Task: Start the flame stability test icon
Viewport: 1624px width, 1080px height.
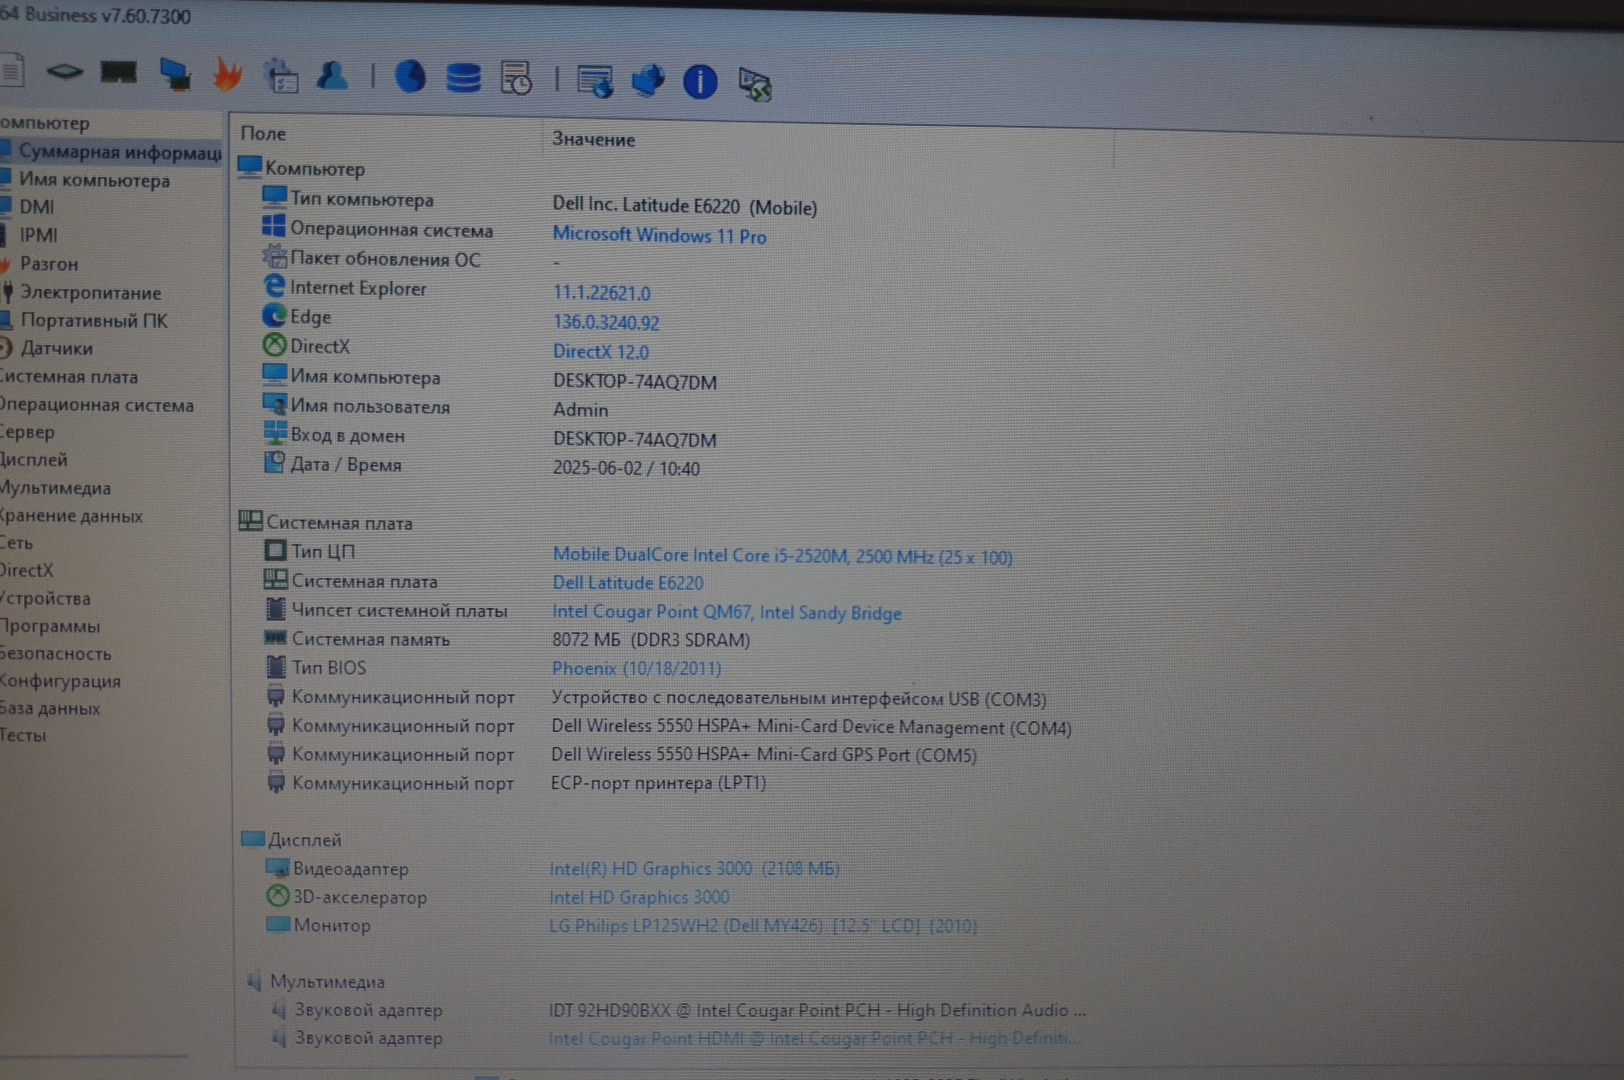Action: coord(228,75)
